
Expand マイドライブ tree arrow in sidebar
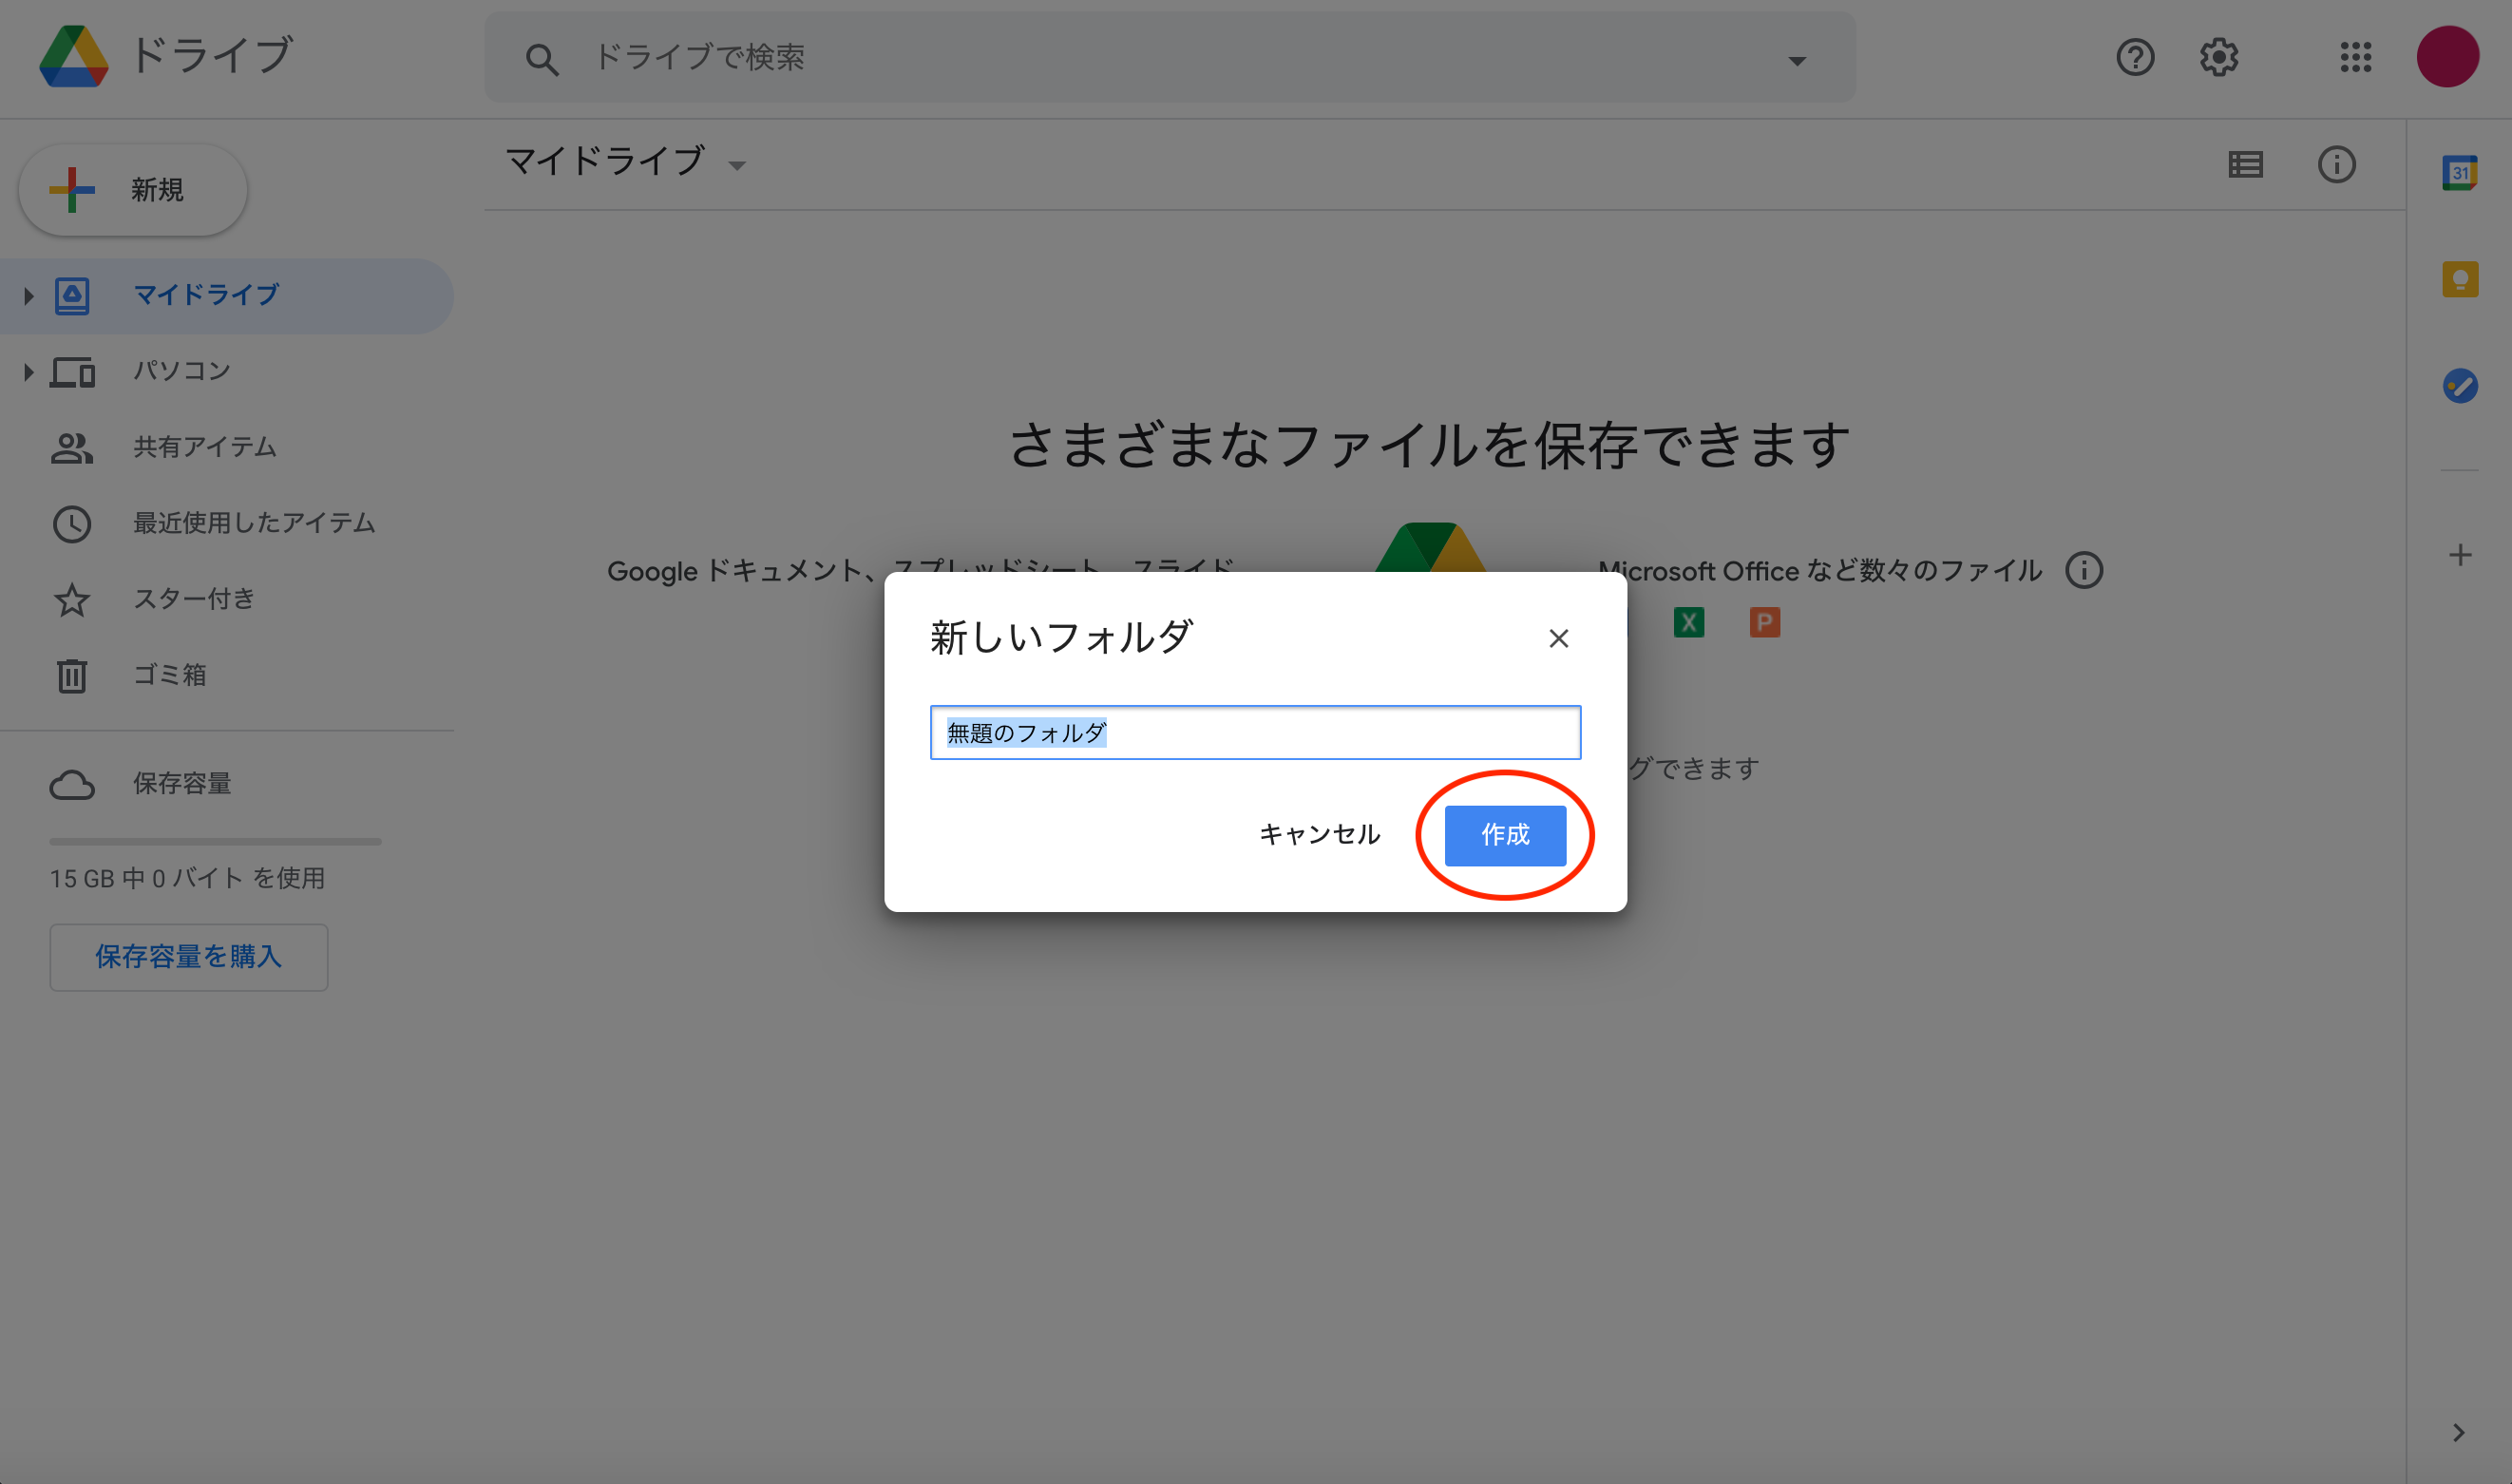click(28, 296)
